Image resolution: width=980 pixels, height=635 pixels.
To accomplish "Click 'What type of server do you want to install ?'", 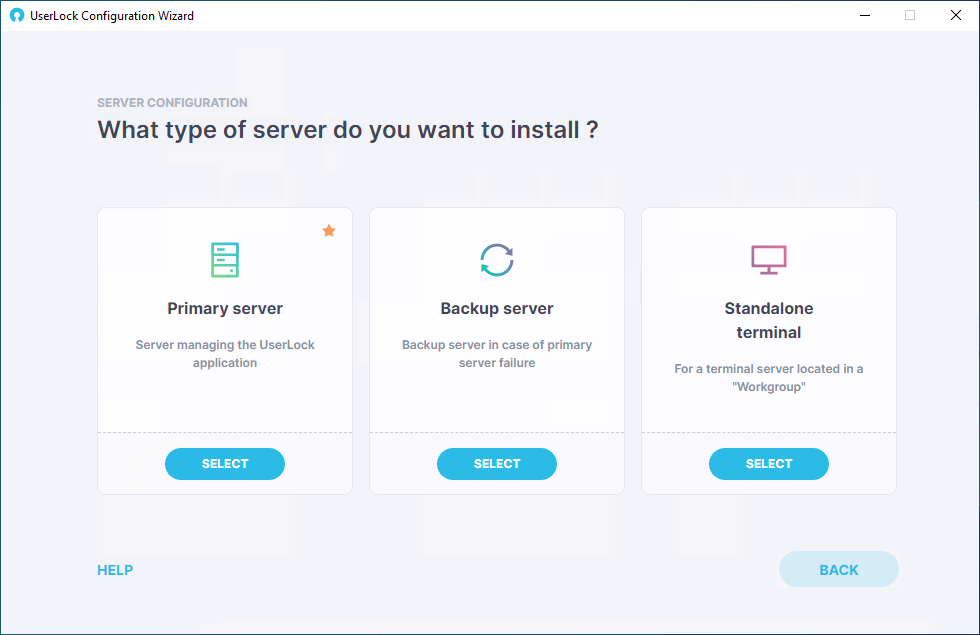I will 348,130.
